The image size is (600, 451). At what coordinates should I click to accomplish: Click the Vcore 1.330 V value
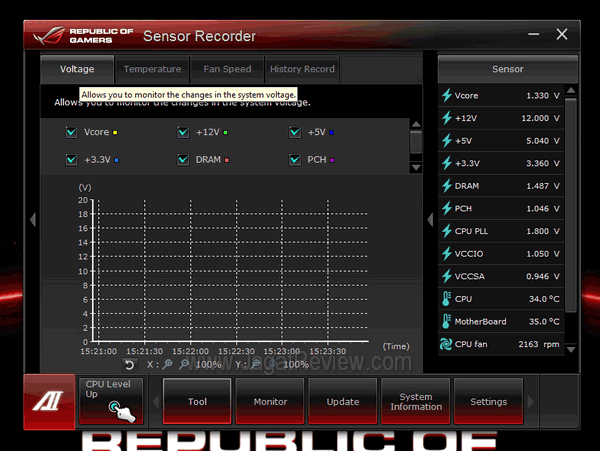pyautogui.click(x=543, y=96)
